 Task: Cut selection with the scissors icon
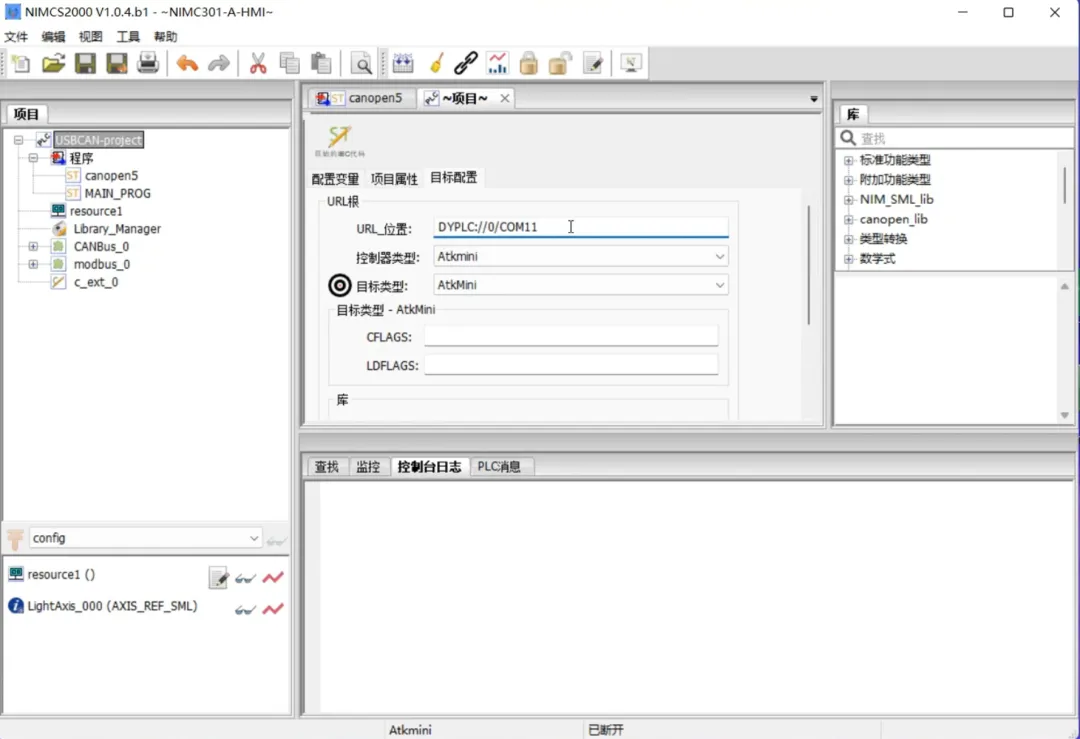click(x=258, y=63)
